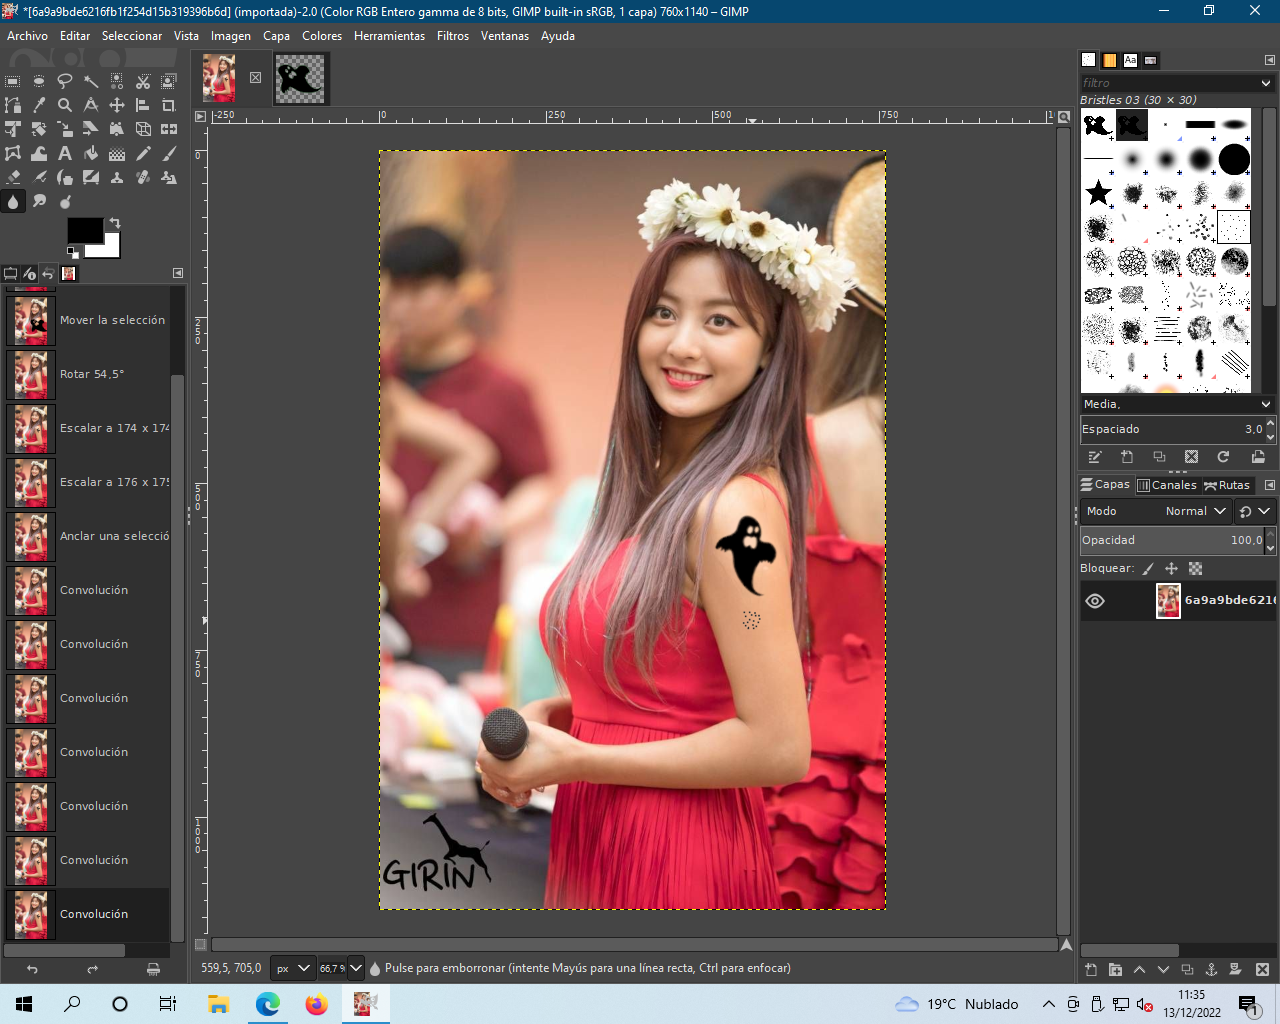This screenshot has height=1024, width=1280.
Task: Raise layer with up arrow button
Action: (x=1139, y=969)
